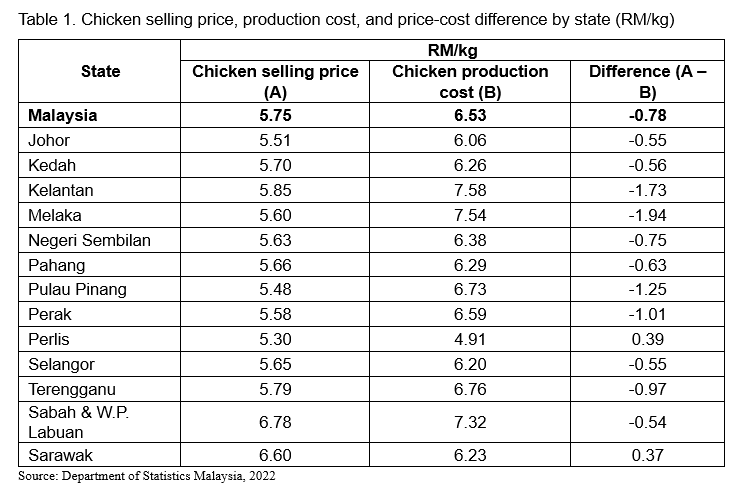
Task: Click the Chicken production cost (B) header
Action: [x=470, y=81]
